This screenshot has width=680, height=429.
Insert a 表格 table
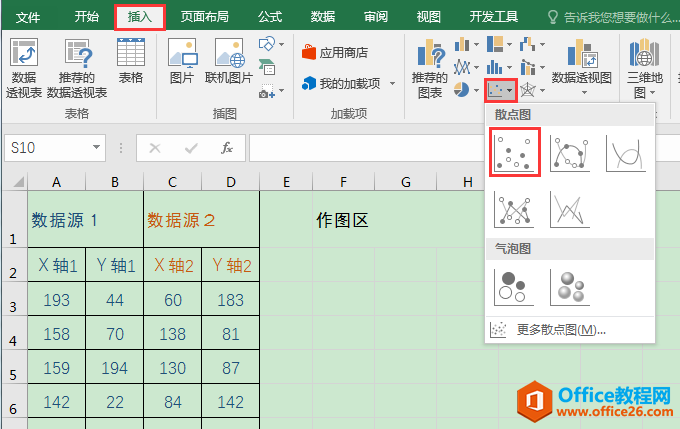click(131, 61)
